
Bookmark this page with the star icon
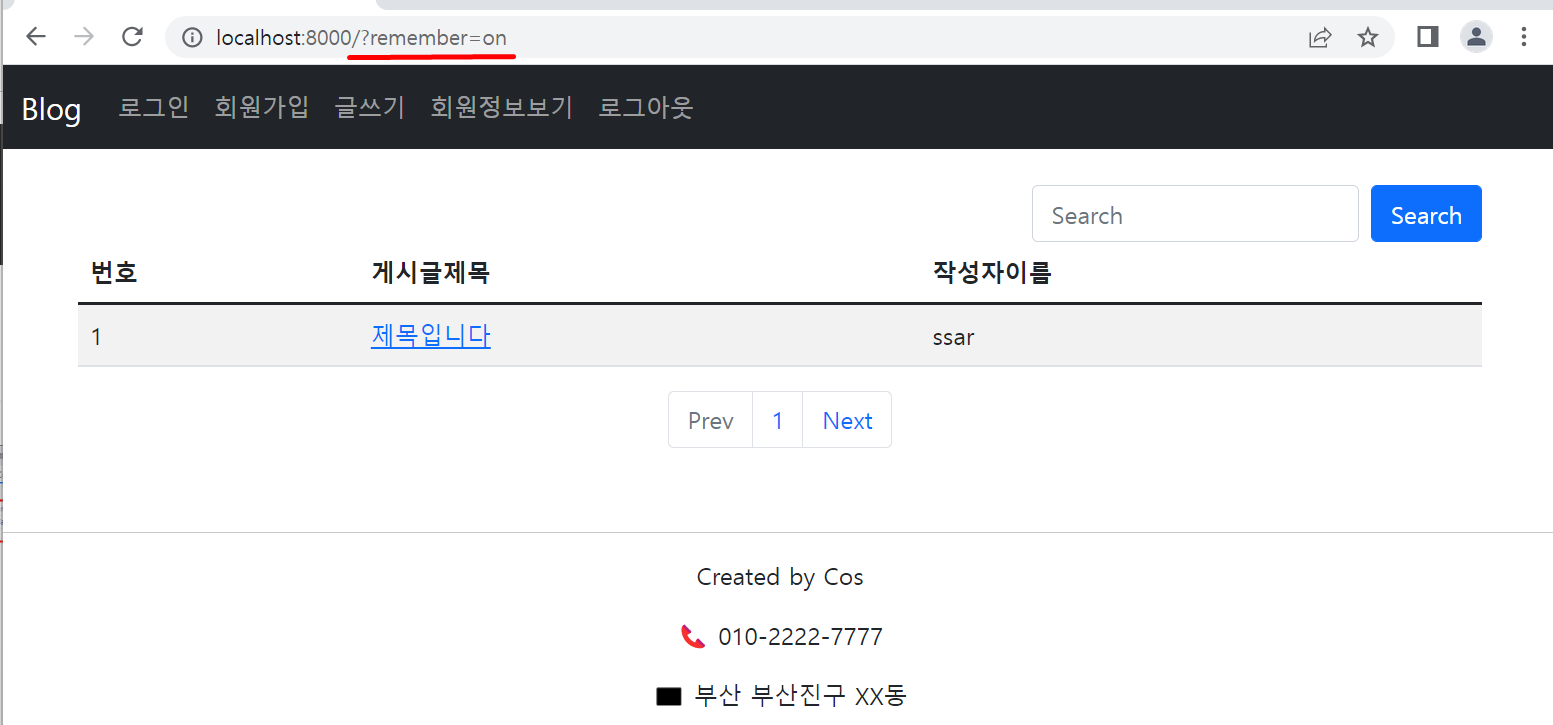tap(1368, 38)
